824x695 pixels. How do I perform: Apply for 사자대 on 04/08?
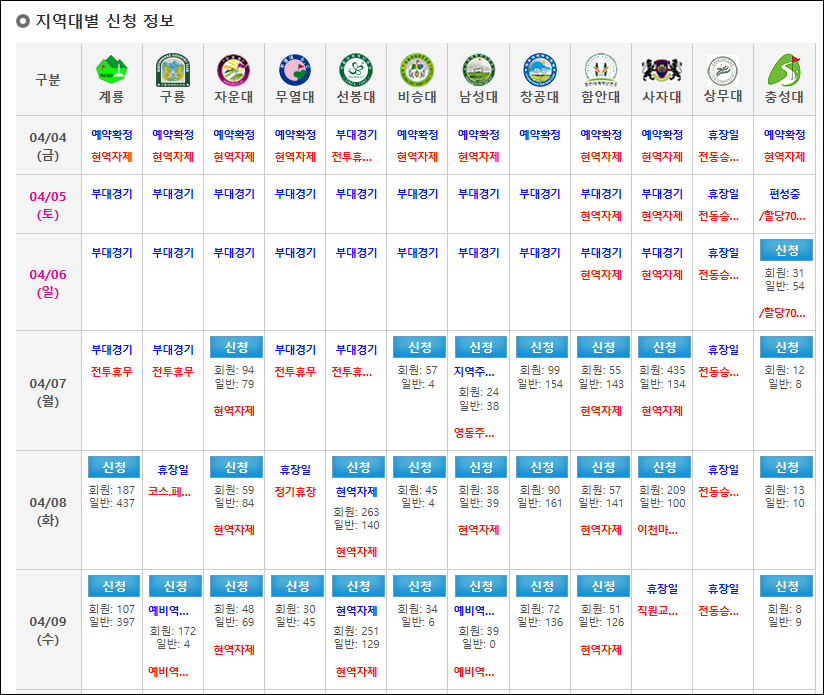point(664,466)
